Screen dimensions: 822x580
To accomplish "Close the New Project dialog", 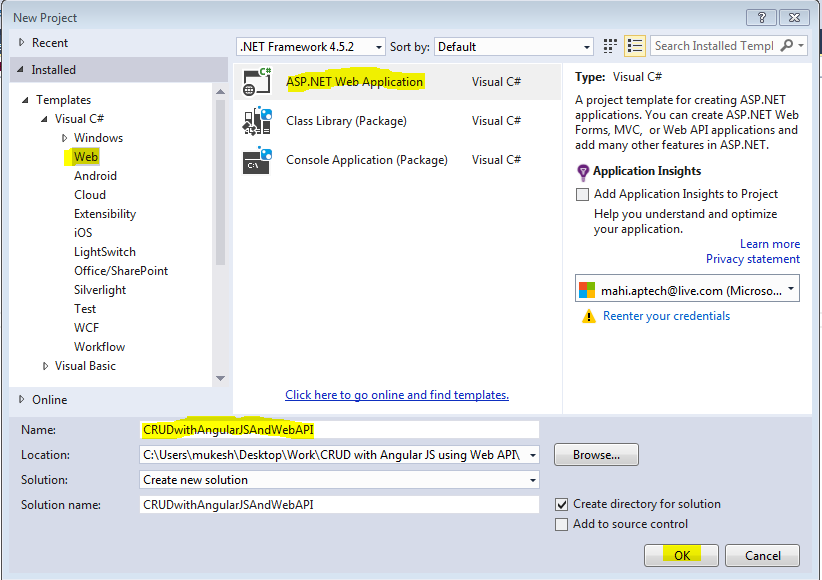I will [x=794, y=17].
